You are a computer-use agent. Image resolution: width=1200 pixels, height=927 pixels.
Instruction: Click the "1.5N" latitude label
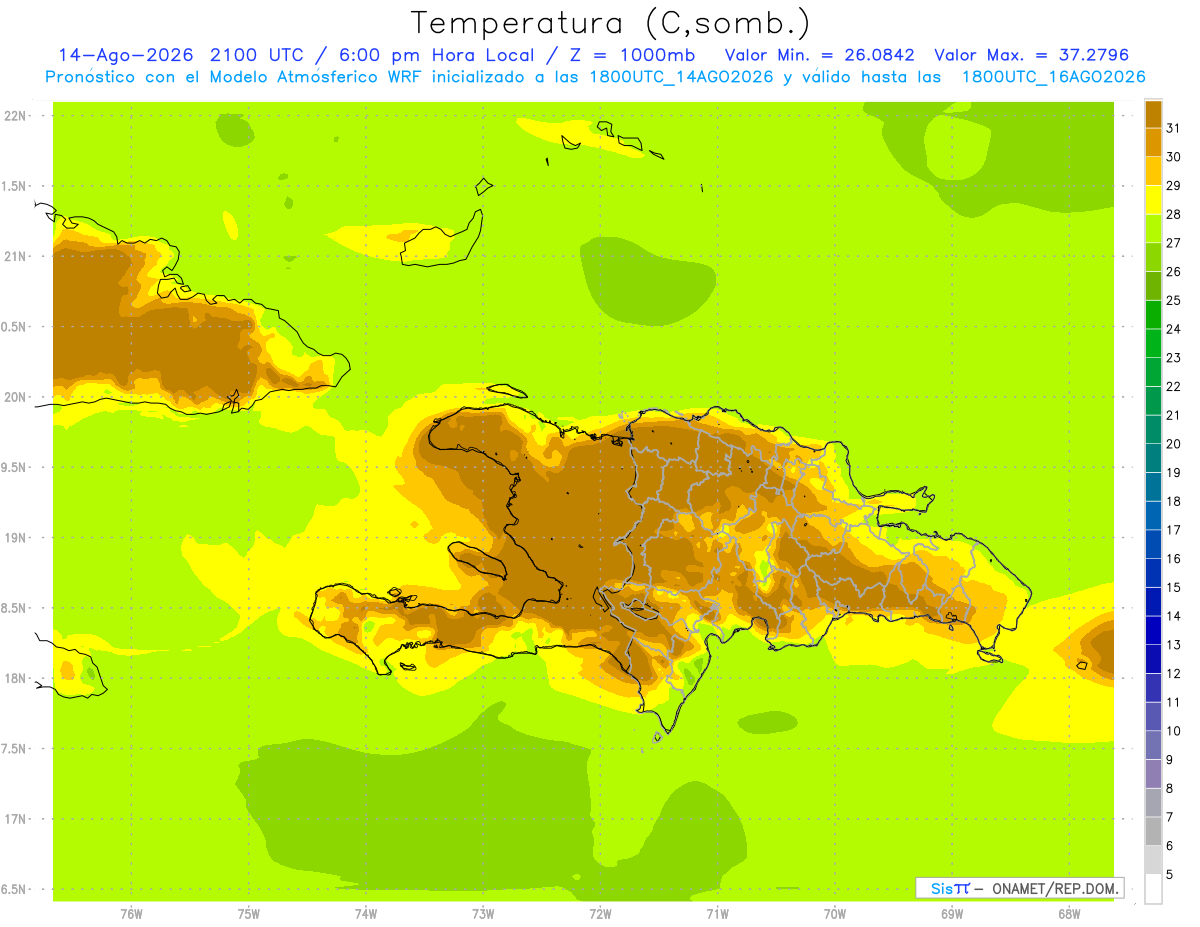coord(15,186)
